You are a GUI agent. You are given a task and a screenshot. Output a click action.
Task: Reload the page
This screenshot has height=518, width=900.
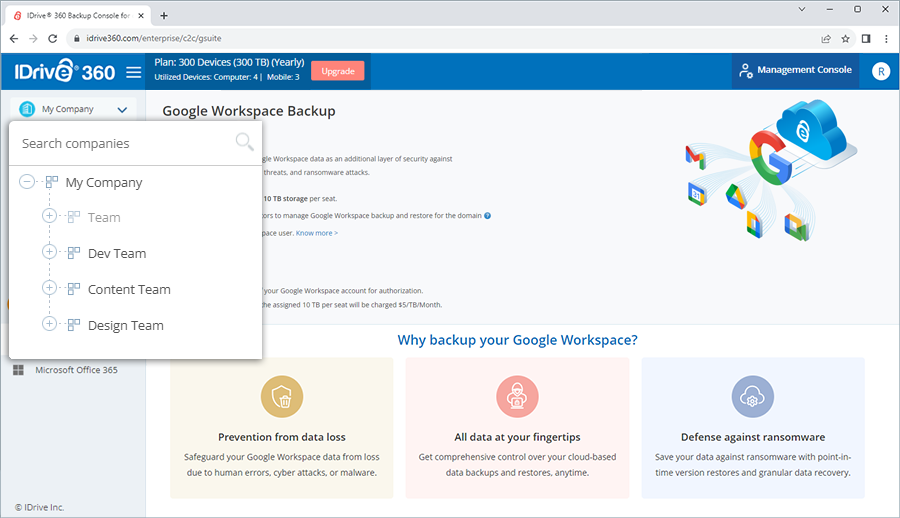point(52,38)
